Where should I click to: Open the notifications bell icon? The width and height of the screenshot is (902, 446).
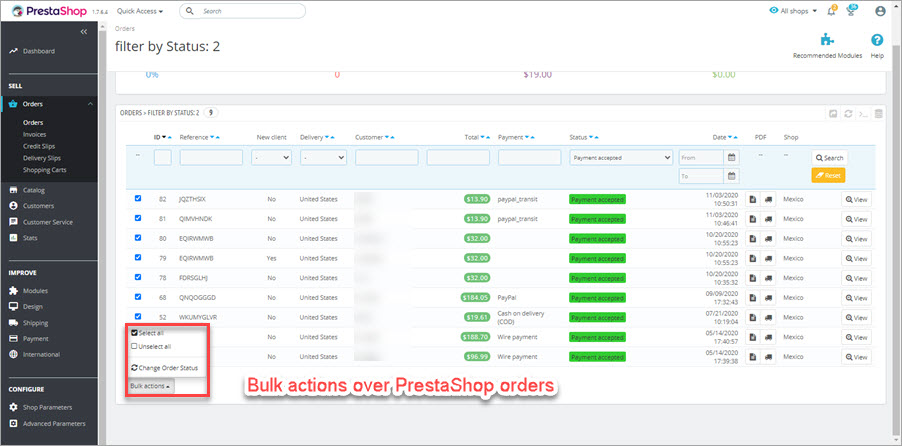coord(831,11)
